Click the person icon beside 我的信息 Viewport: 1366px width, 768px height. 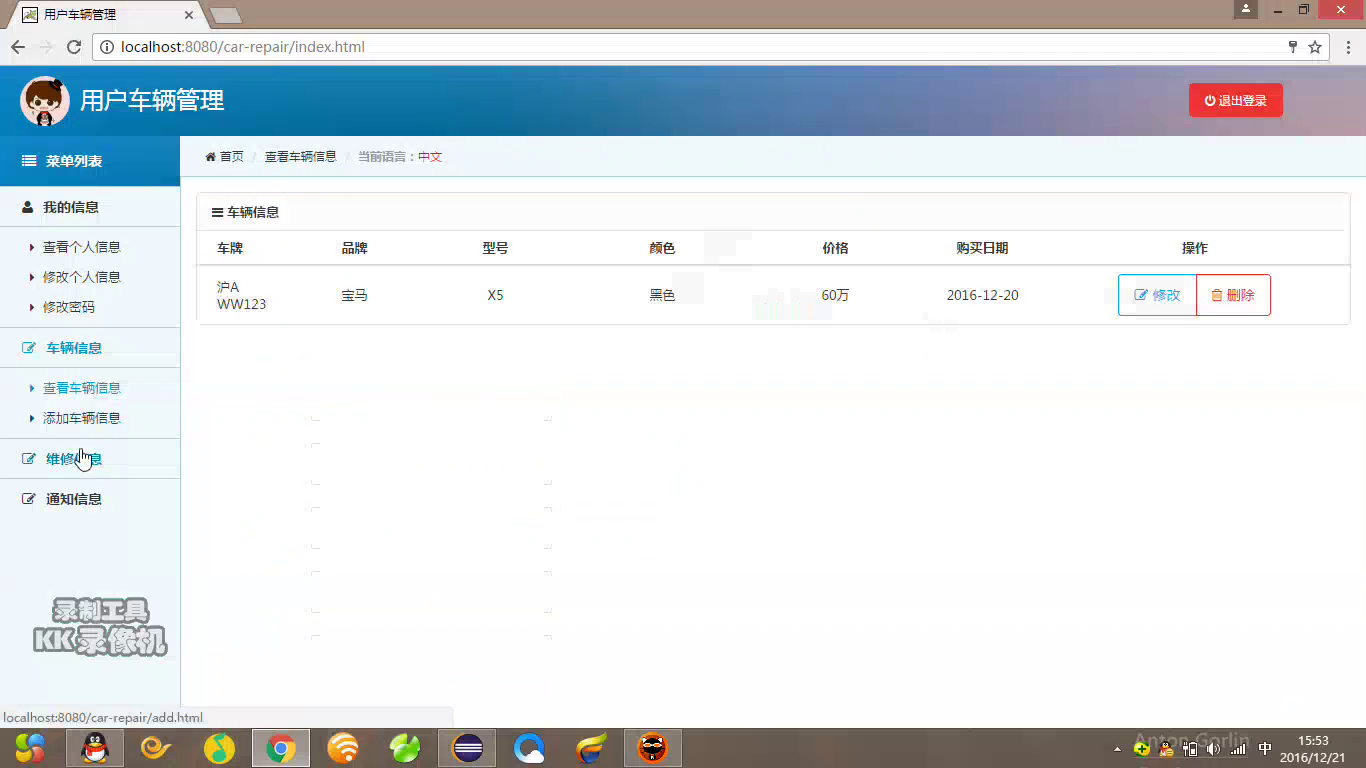point(28,207)
